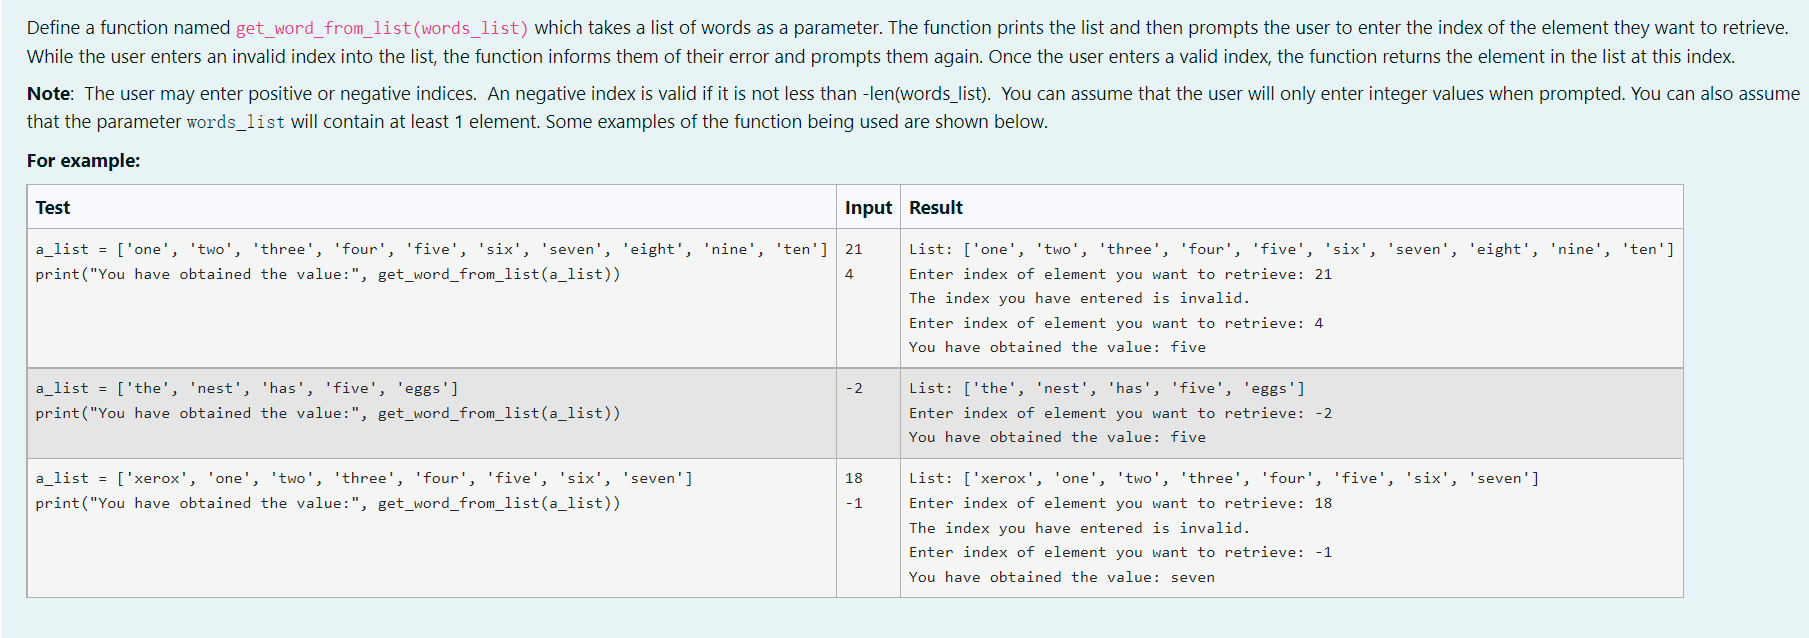
Task: Click the input value -1
Action: click(853, 503)
